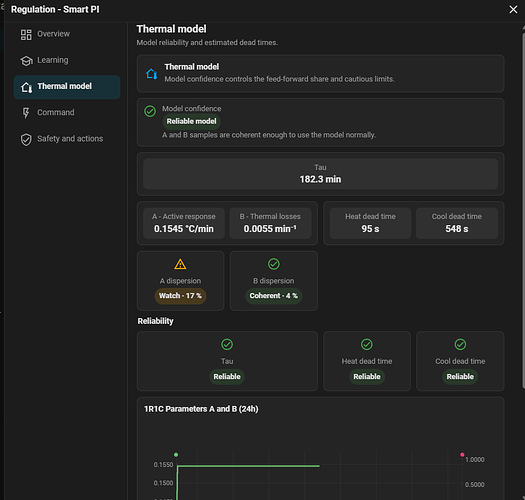Select the 0.1545 °C/min active response value

pyautogui.click(x=183, y=229)
